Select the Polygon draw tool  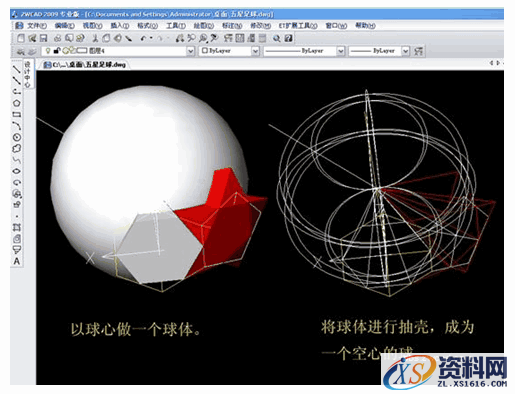click(17, 103)
